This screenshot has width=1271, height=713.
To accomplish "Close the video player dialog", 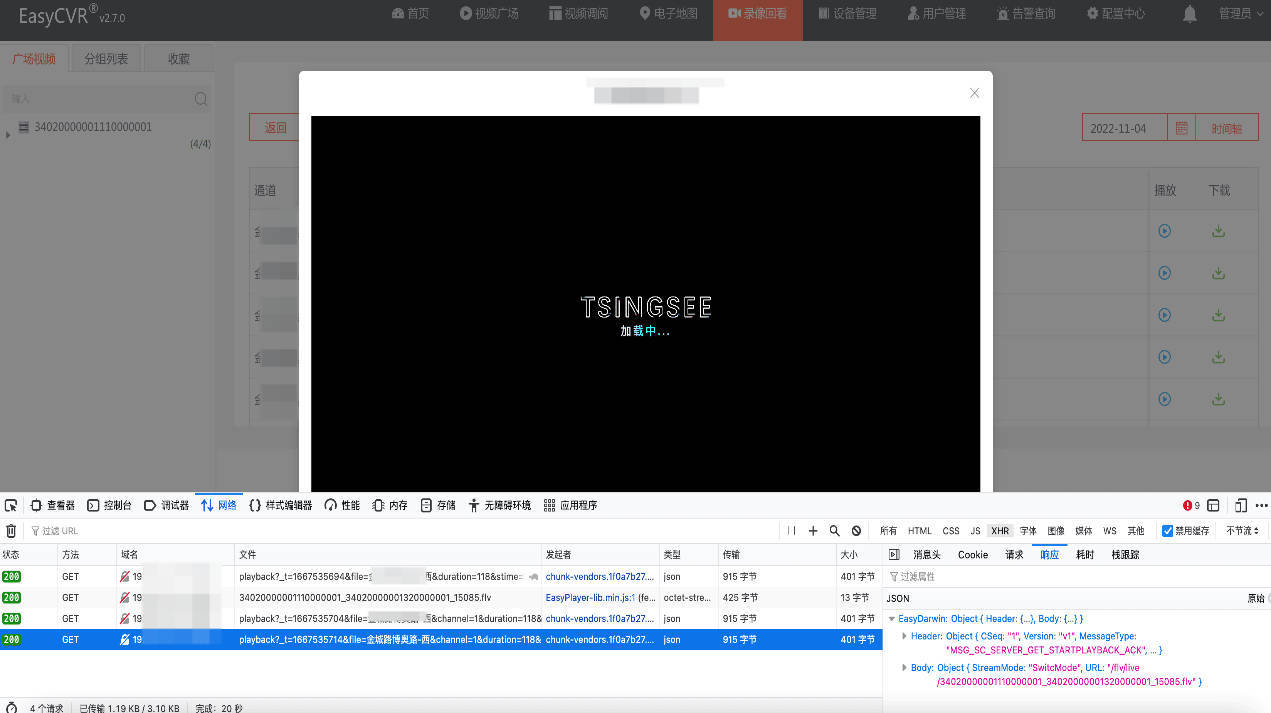I will (974, 93).
